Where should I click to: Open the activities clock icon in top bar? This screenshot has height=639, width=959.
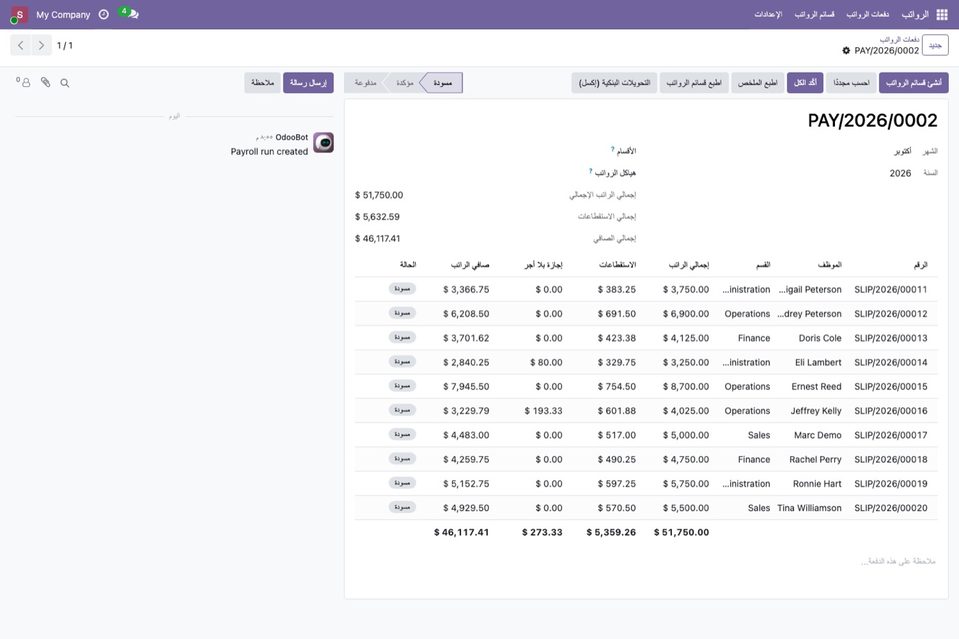coord(103,14)
